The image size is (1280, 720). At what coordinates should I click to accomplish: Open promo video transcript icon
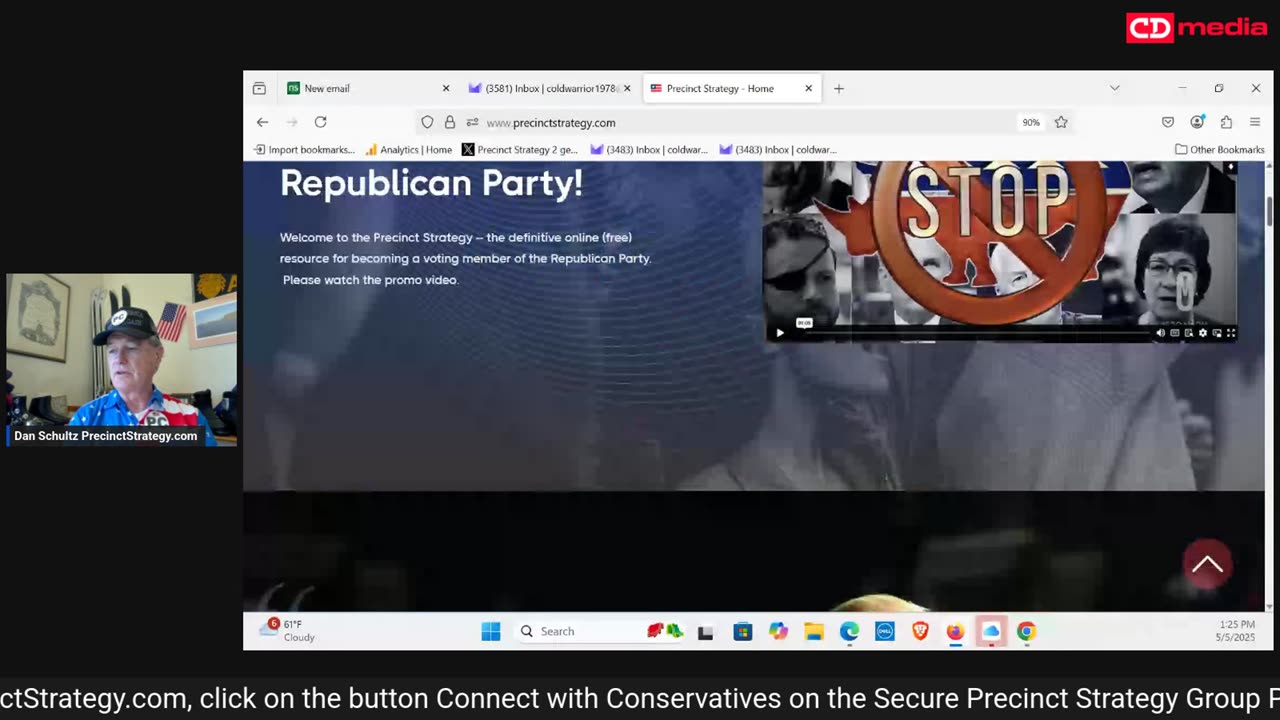point(1188,333)
